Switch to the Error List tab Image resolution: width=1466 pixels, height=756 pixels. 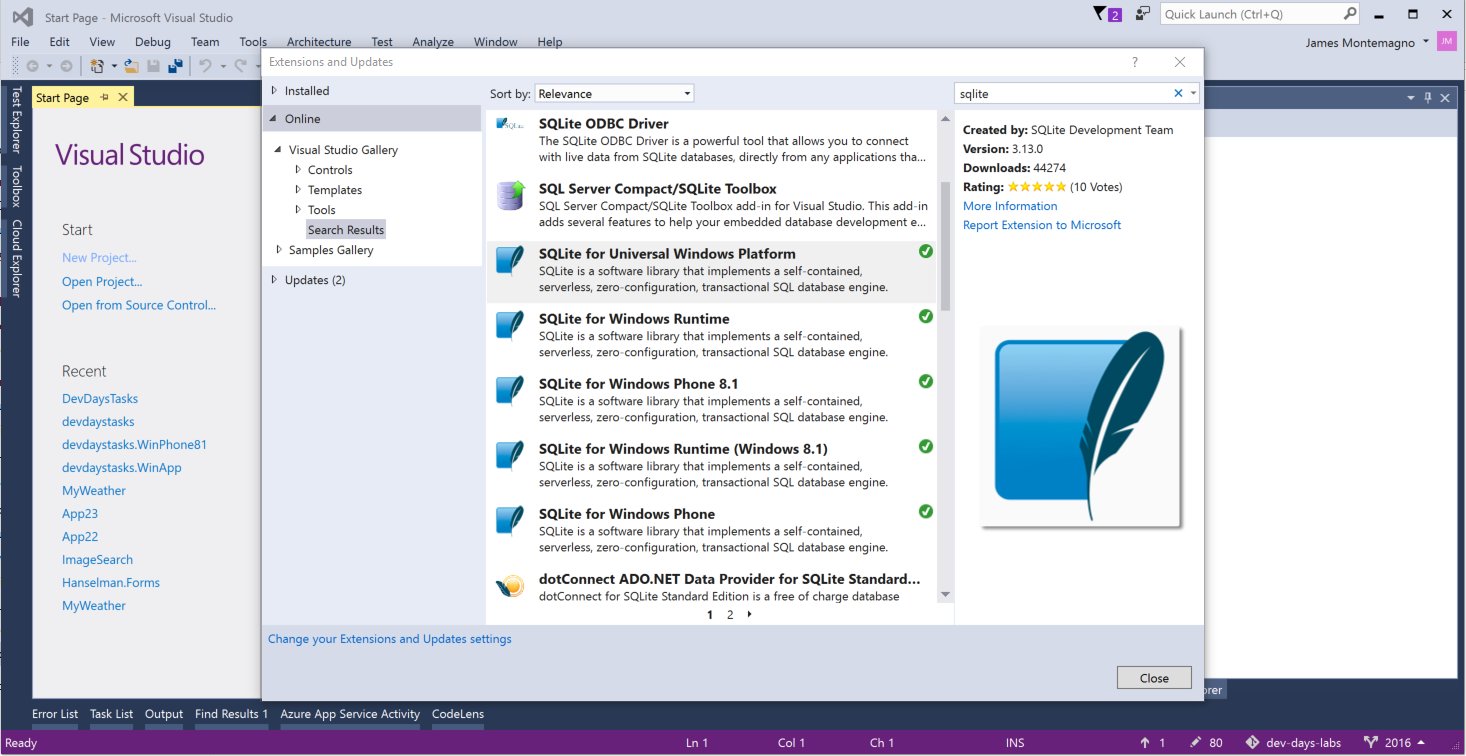[x=55, y=714]
